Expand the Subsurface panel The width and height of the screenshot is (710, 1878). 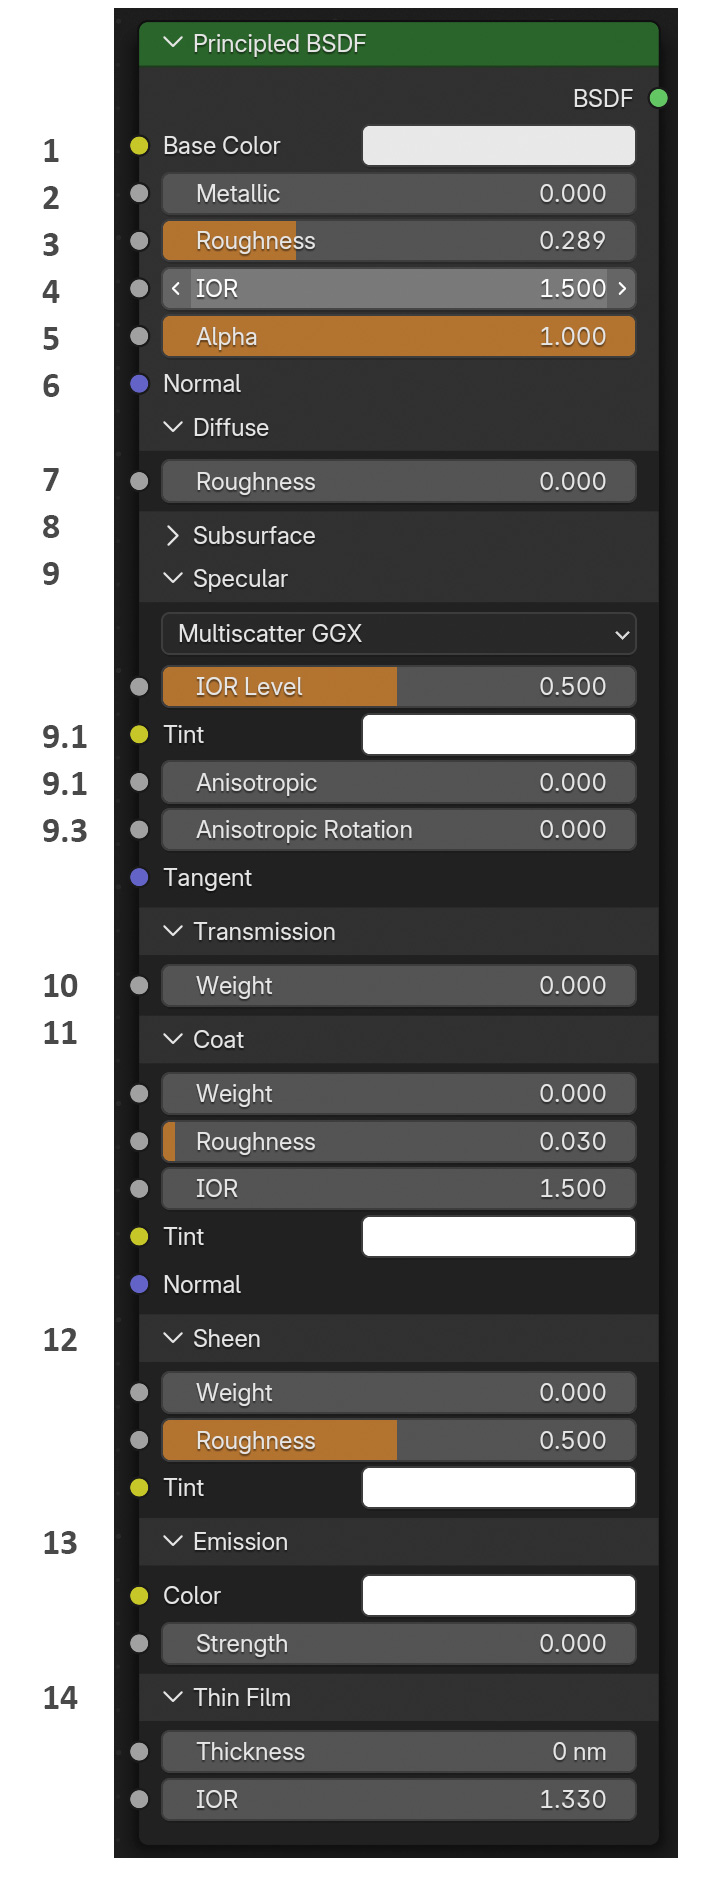click(173, 536)
